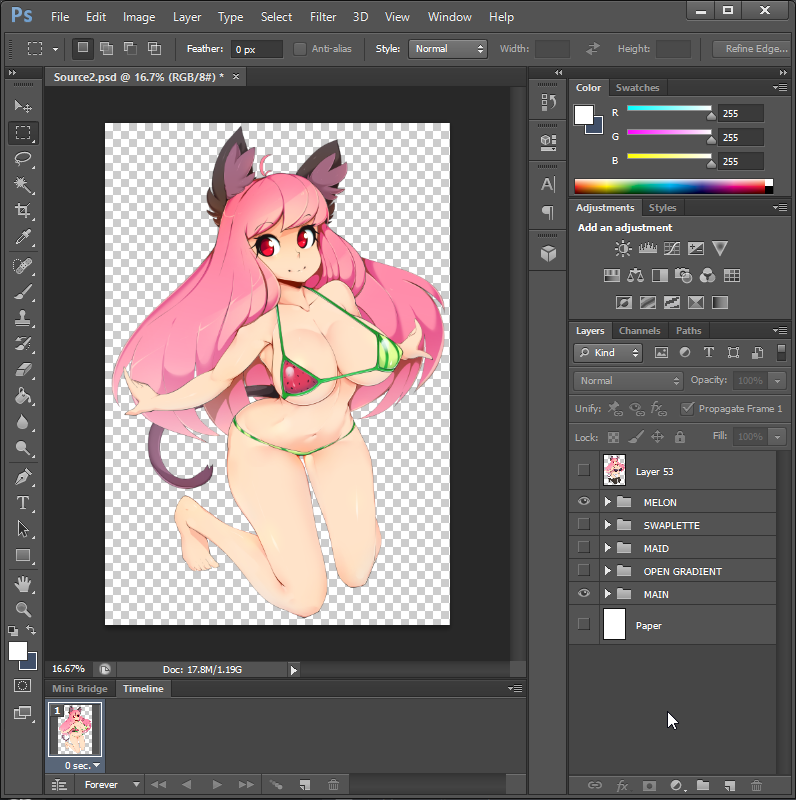Screen dimensions: 796x800
Task: Select the Healing Brush tool
Action: pos(22,265)
